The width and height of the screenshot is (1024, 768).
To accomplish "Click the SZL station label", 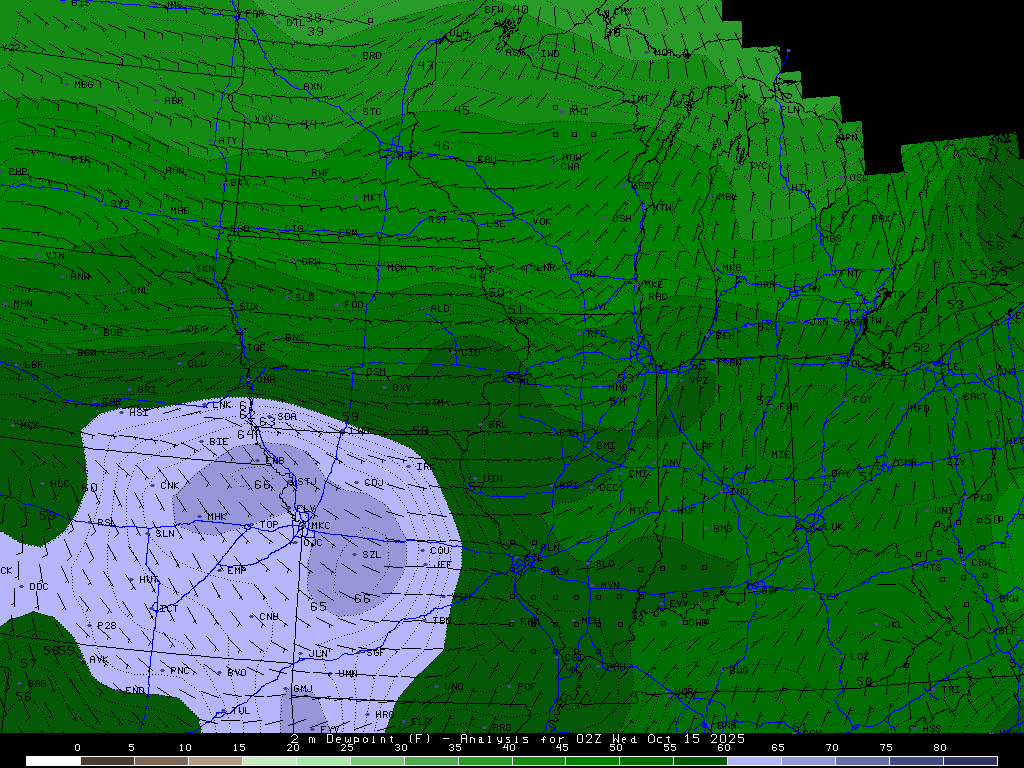I will coord(371,555).
